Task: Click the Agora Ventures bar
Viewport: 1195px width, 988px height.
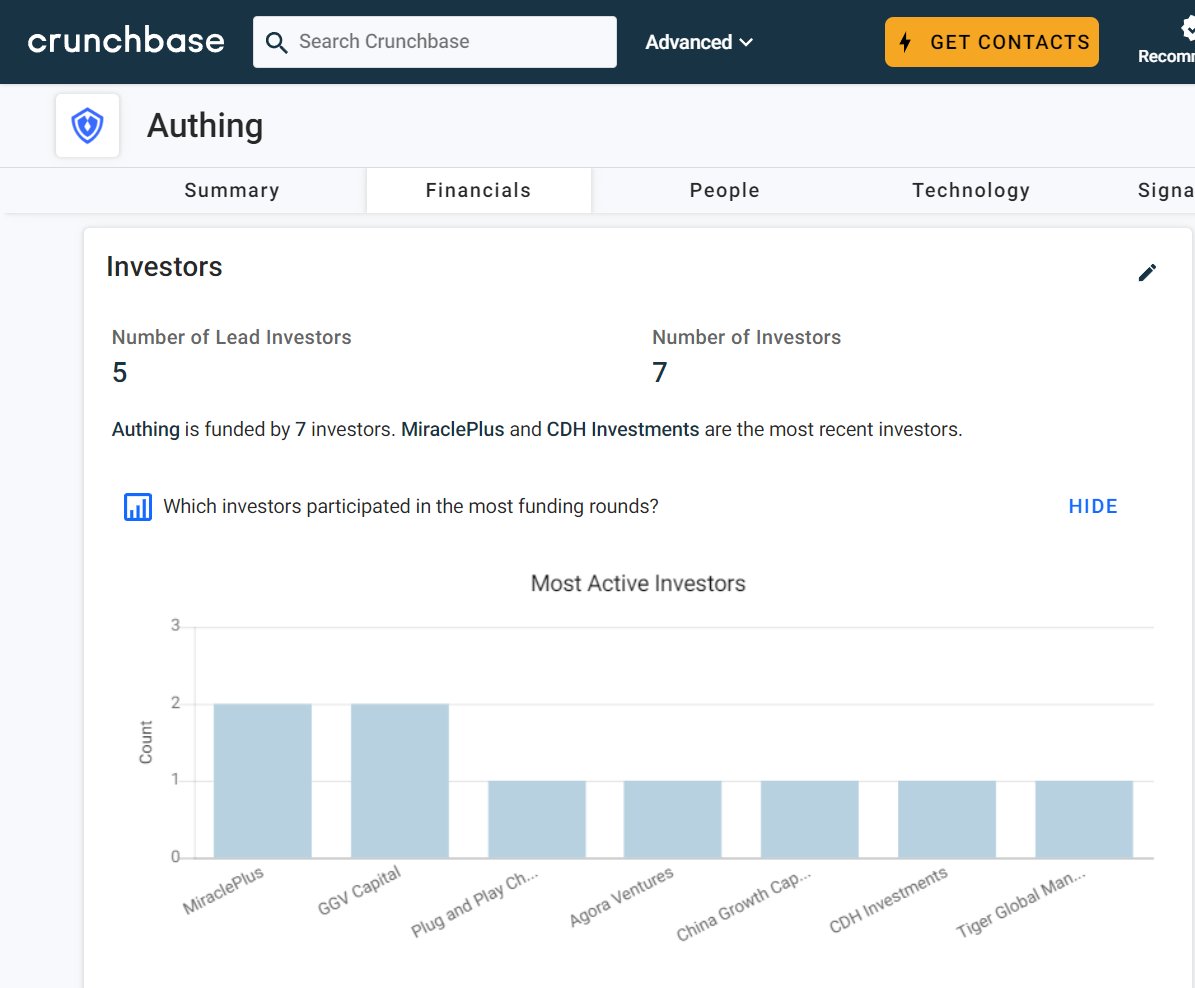Action: 672,820
